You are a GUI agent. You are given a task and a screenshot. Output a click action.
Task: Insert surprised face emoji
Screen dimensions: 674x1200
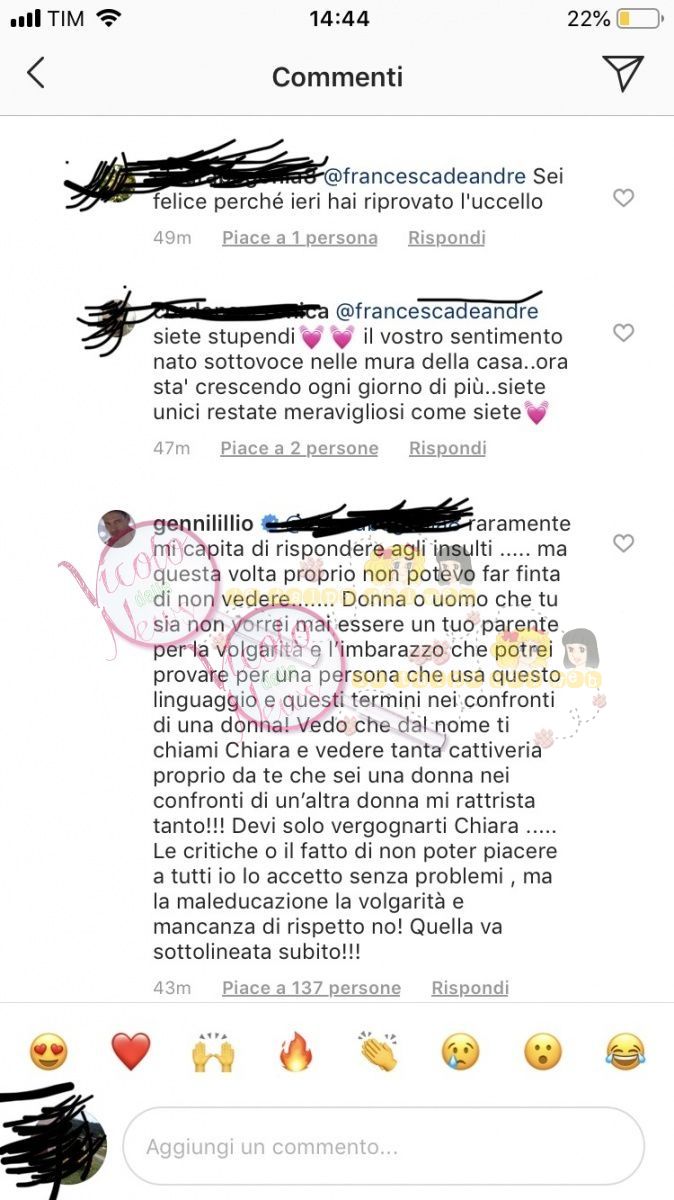(543, 1052)
